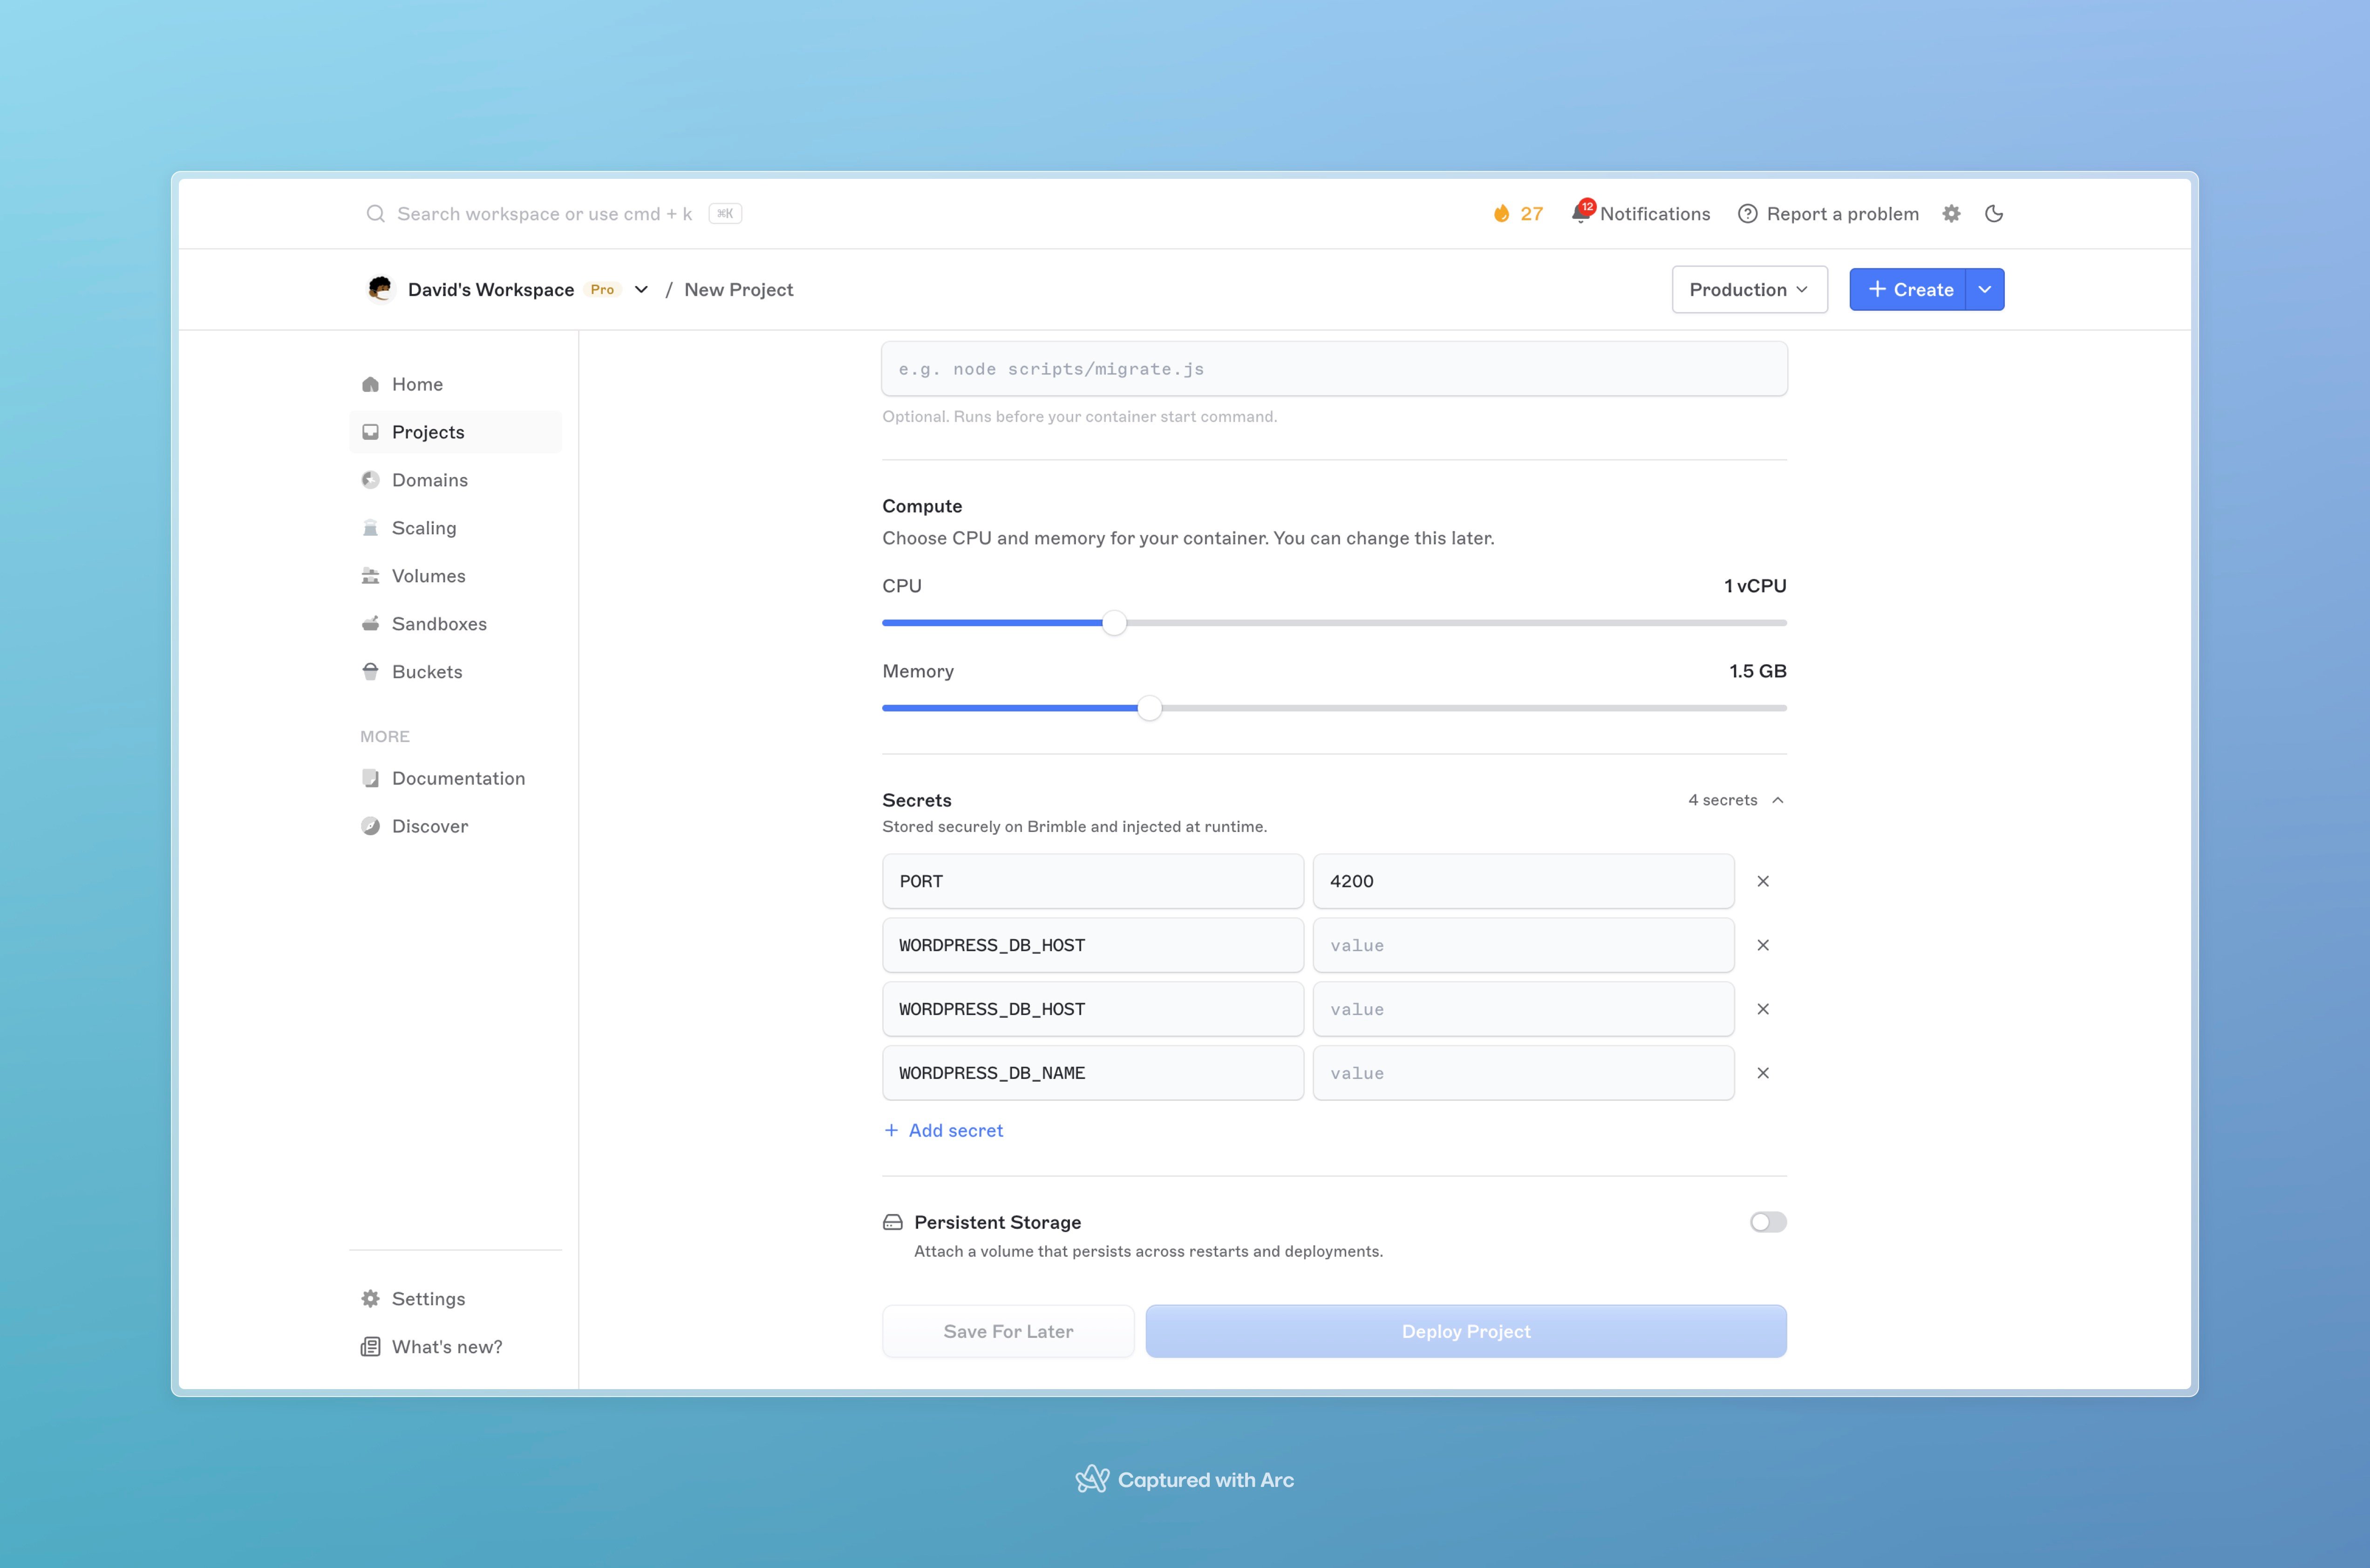Click the PORT key field
This screenshot has height=1568, width=2370.
coord(1093,881)
